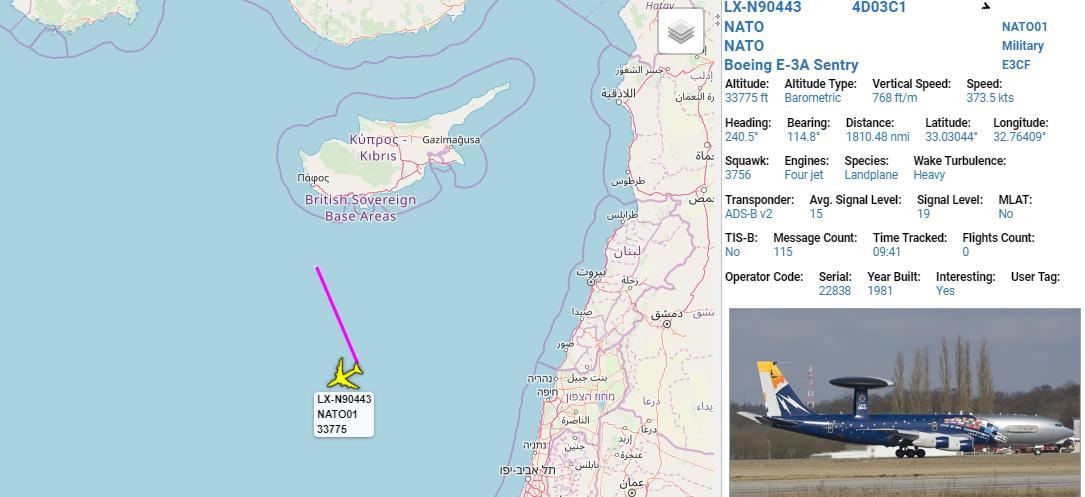Click the British Sovereign Base Areas label
The image size is (1085, 497).
pyautogui.click(x=361, y=208)
